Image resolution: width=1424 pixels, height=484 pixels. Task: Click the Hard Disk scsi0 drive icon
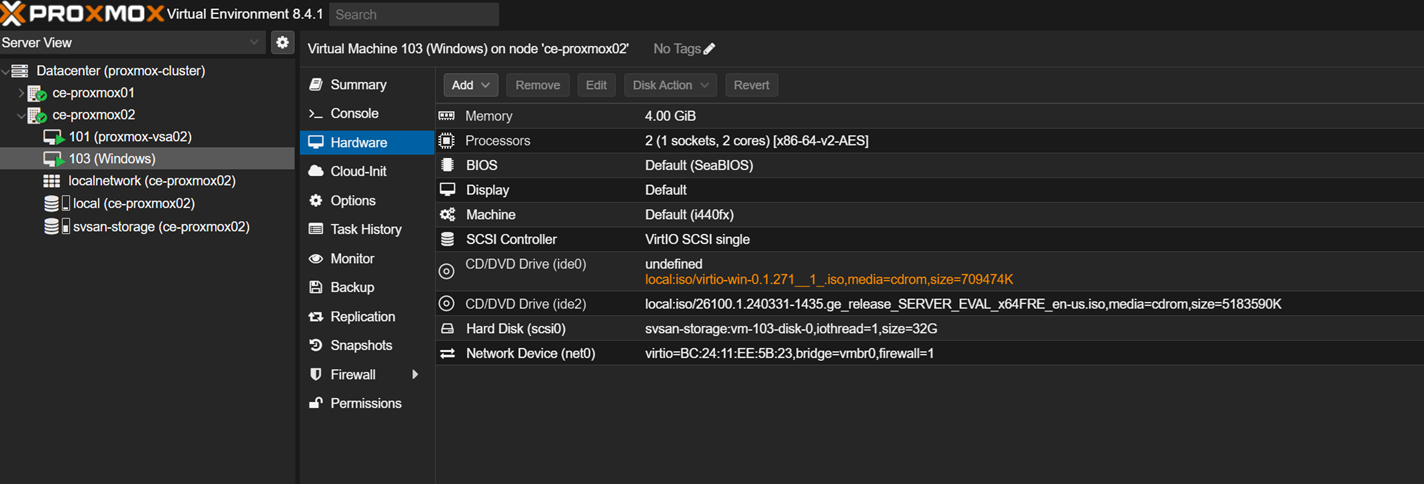coord(447,329)
